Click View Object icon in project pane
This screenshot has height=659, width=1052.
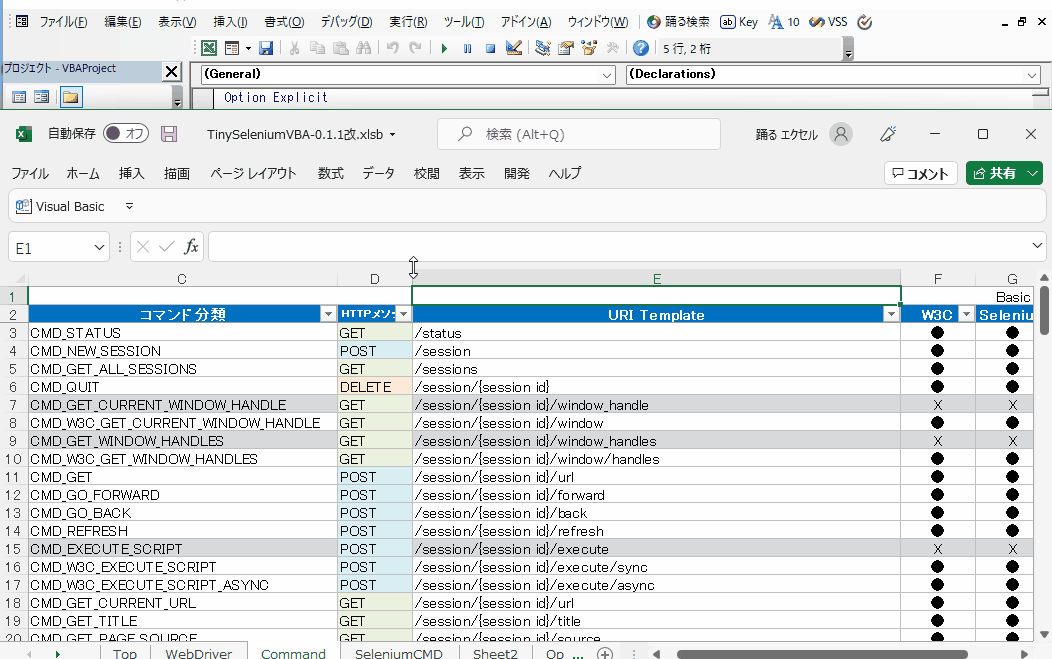[42, 97]
